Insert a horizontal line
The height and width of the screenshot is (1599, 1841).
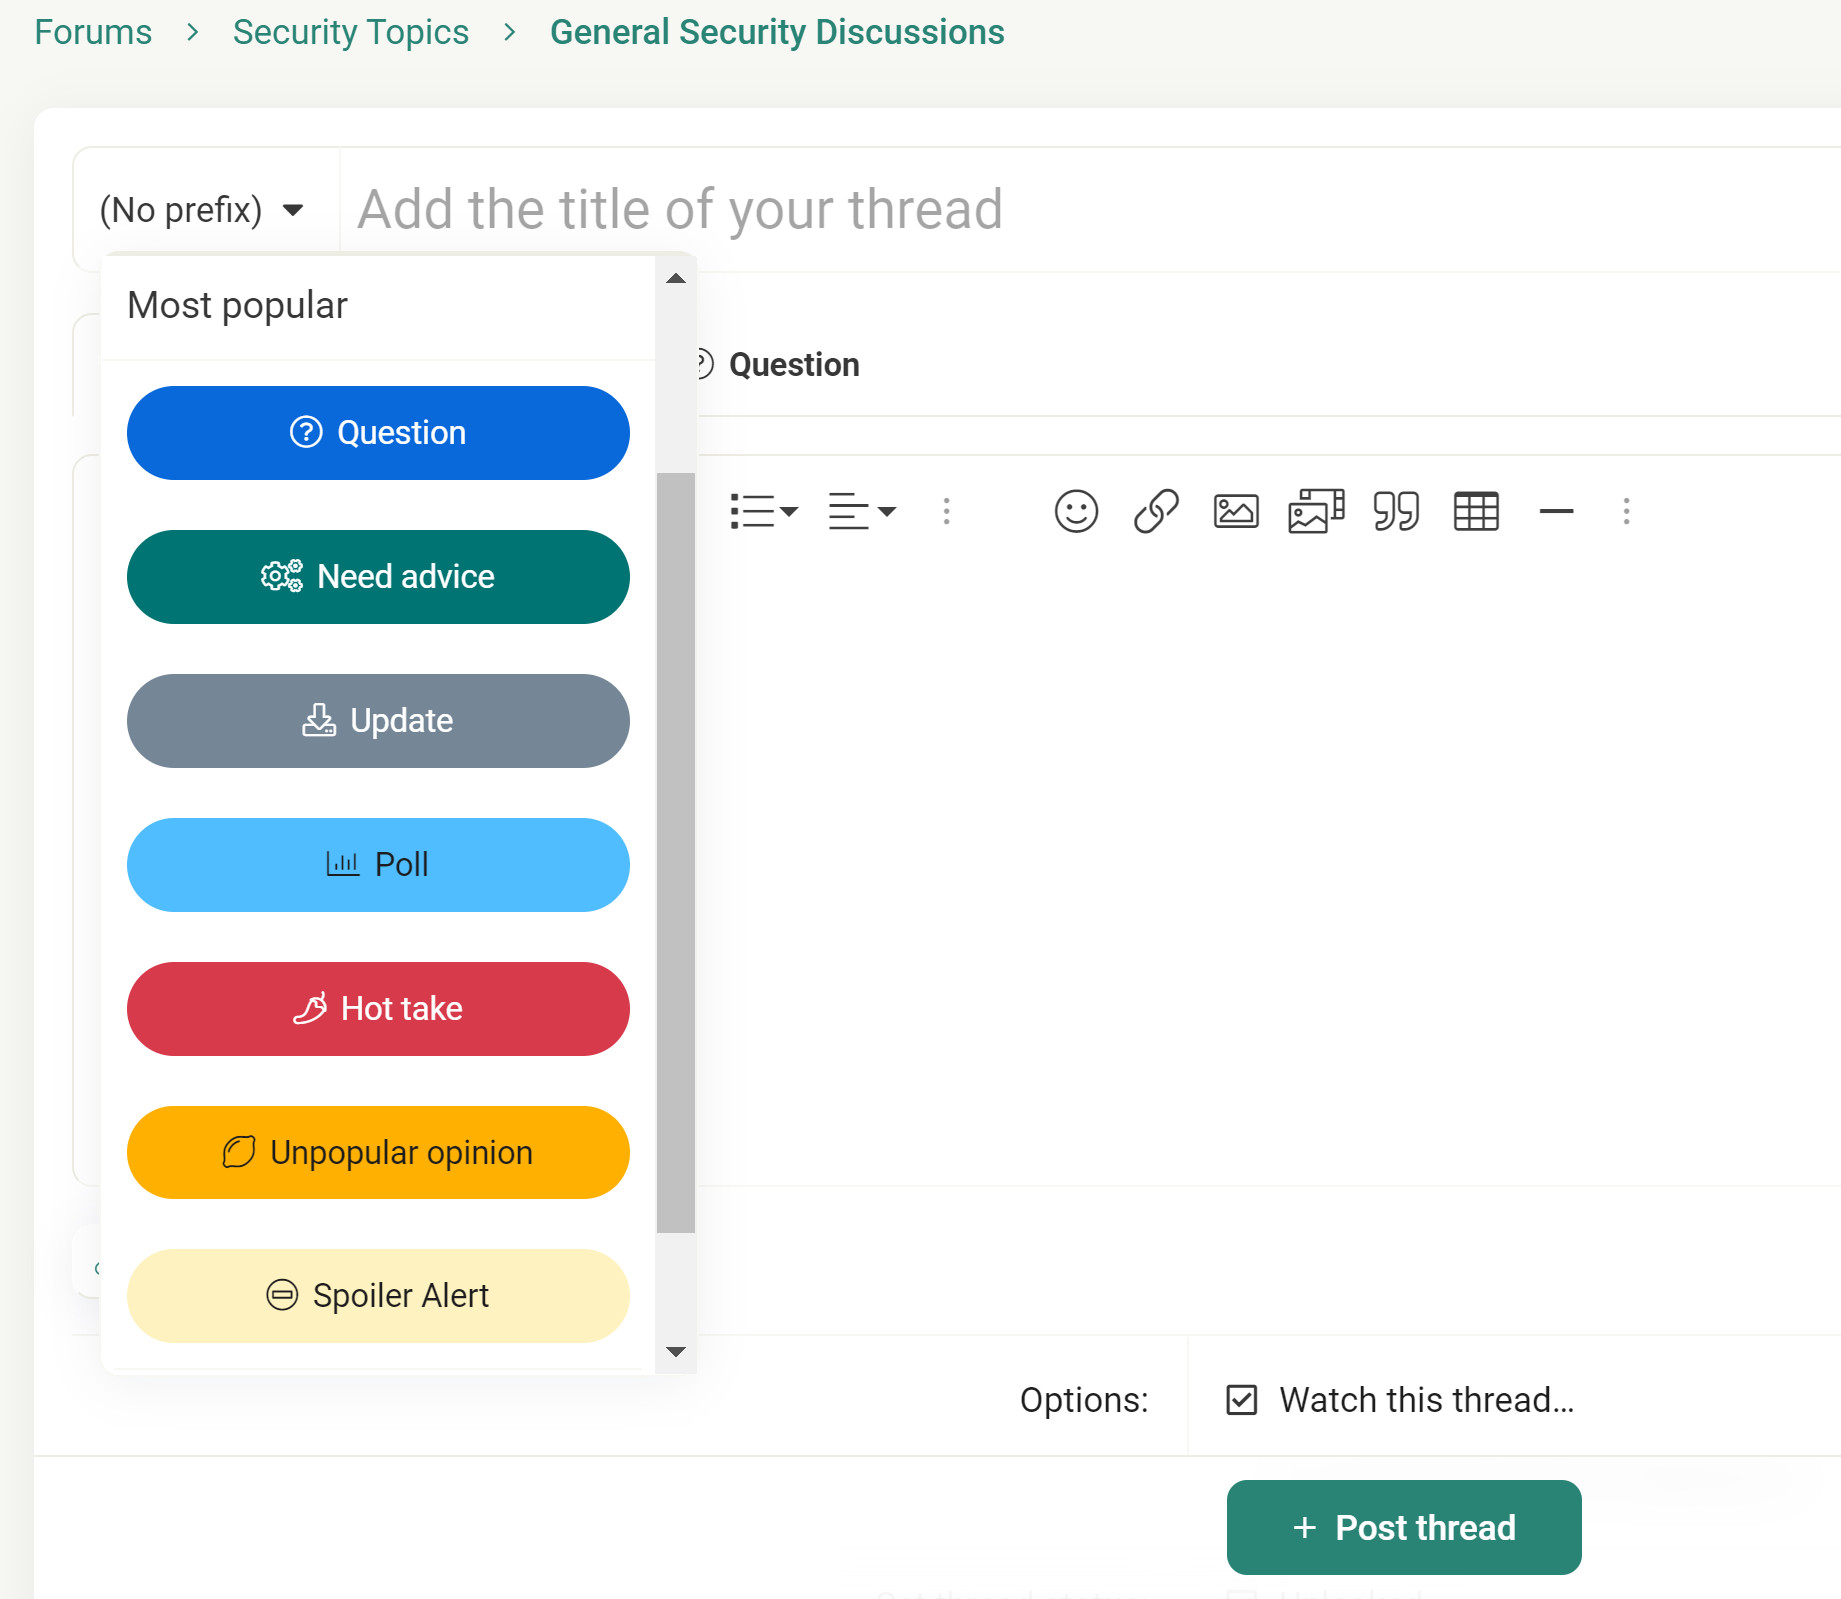1556,511
